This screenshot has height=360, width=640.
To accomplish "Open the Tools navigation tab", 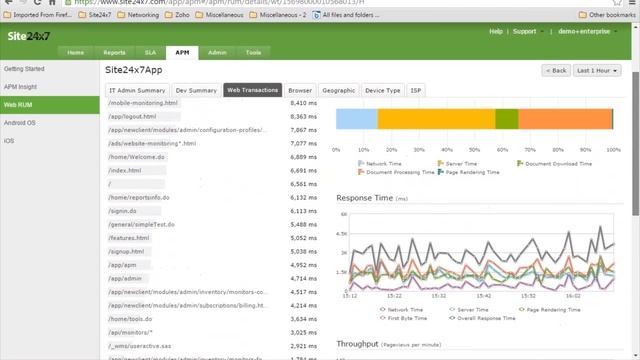I will point(253,53).
